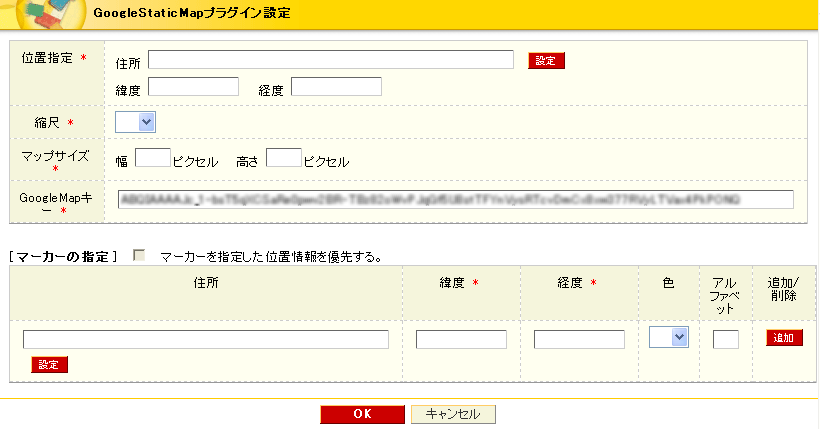The height and width of the screenshot is (429, 820).
Task: Click the 縮尺 label
Action: (47, 123)
